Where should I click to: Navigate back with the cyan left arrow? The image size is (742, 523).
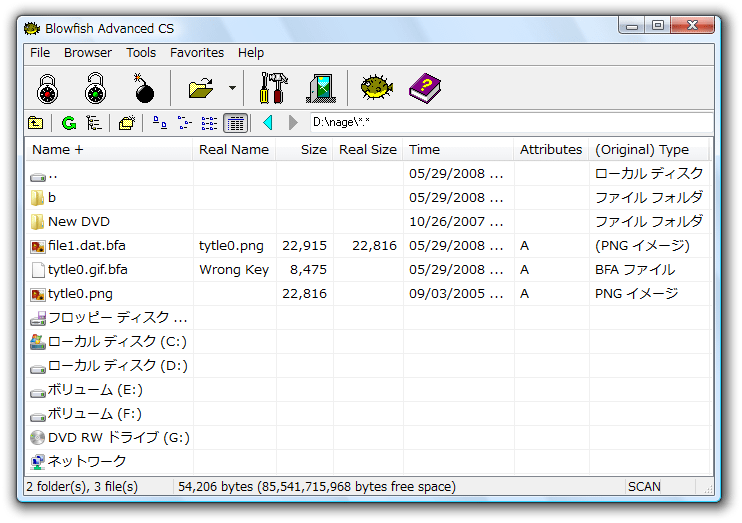tap(268, 123)
